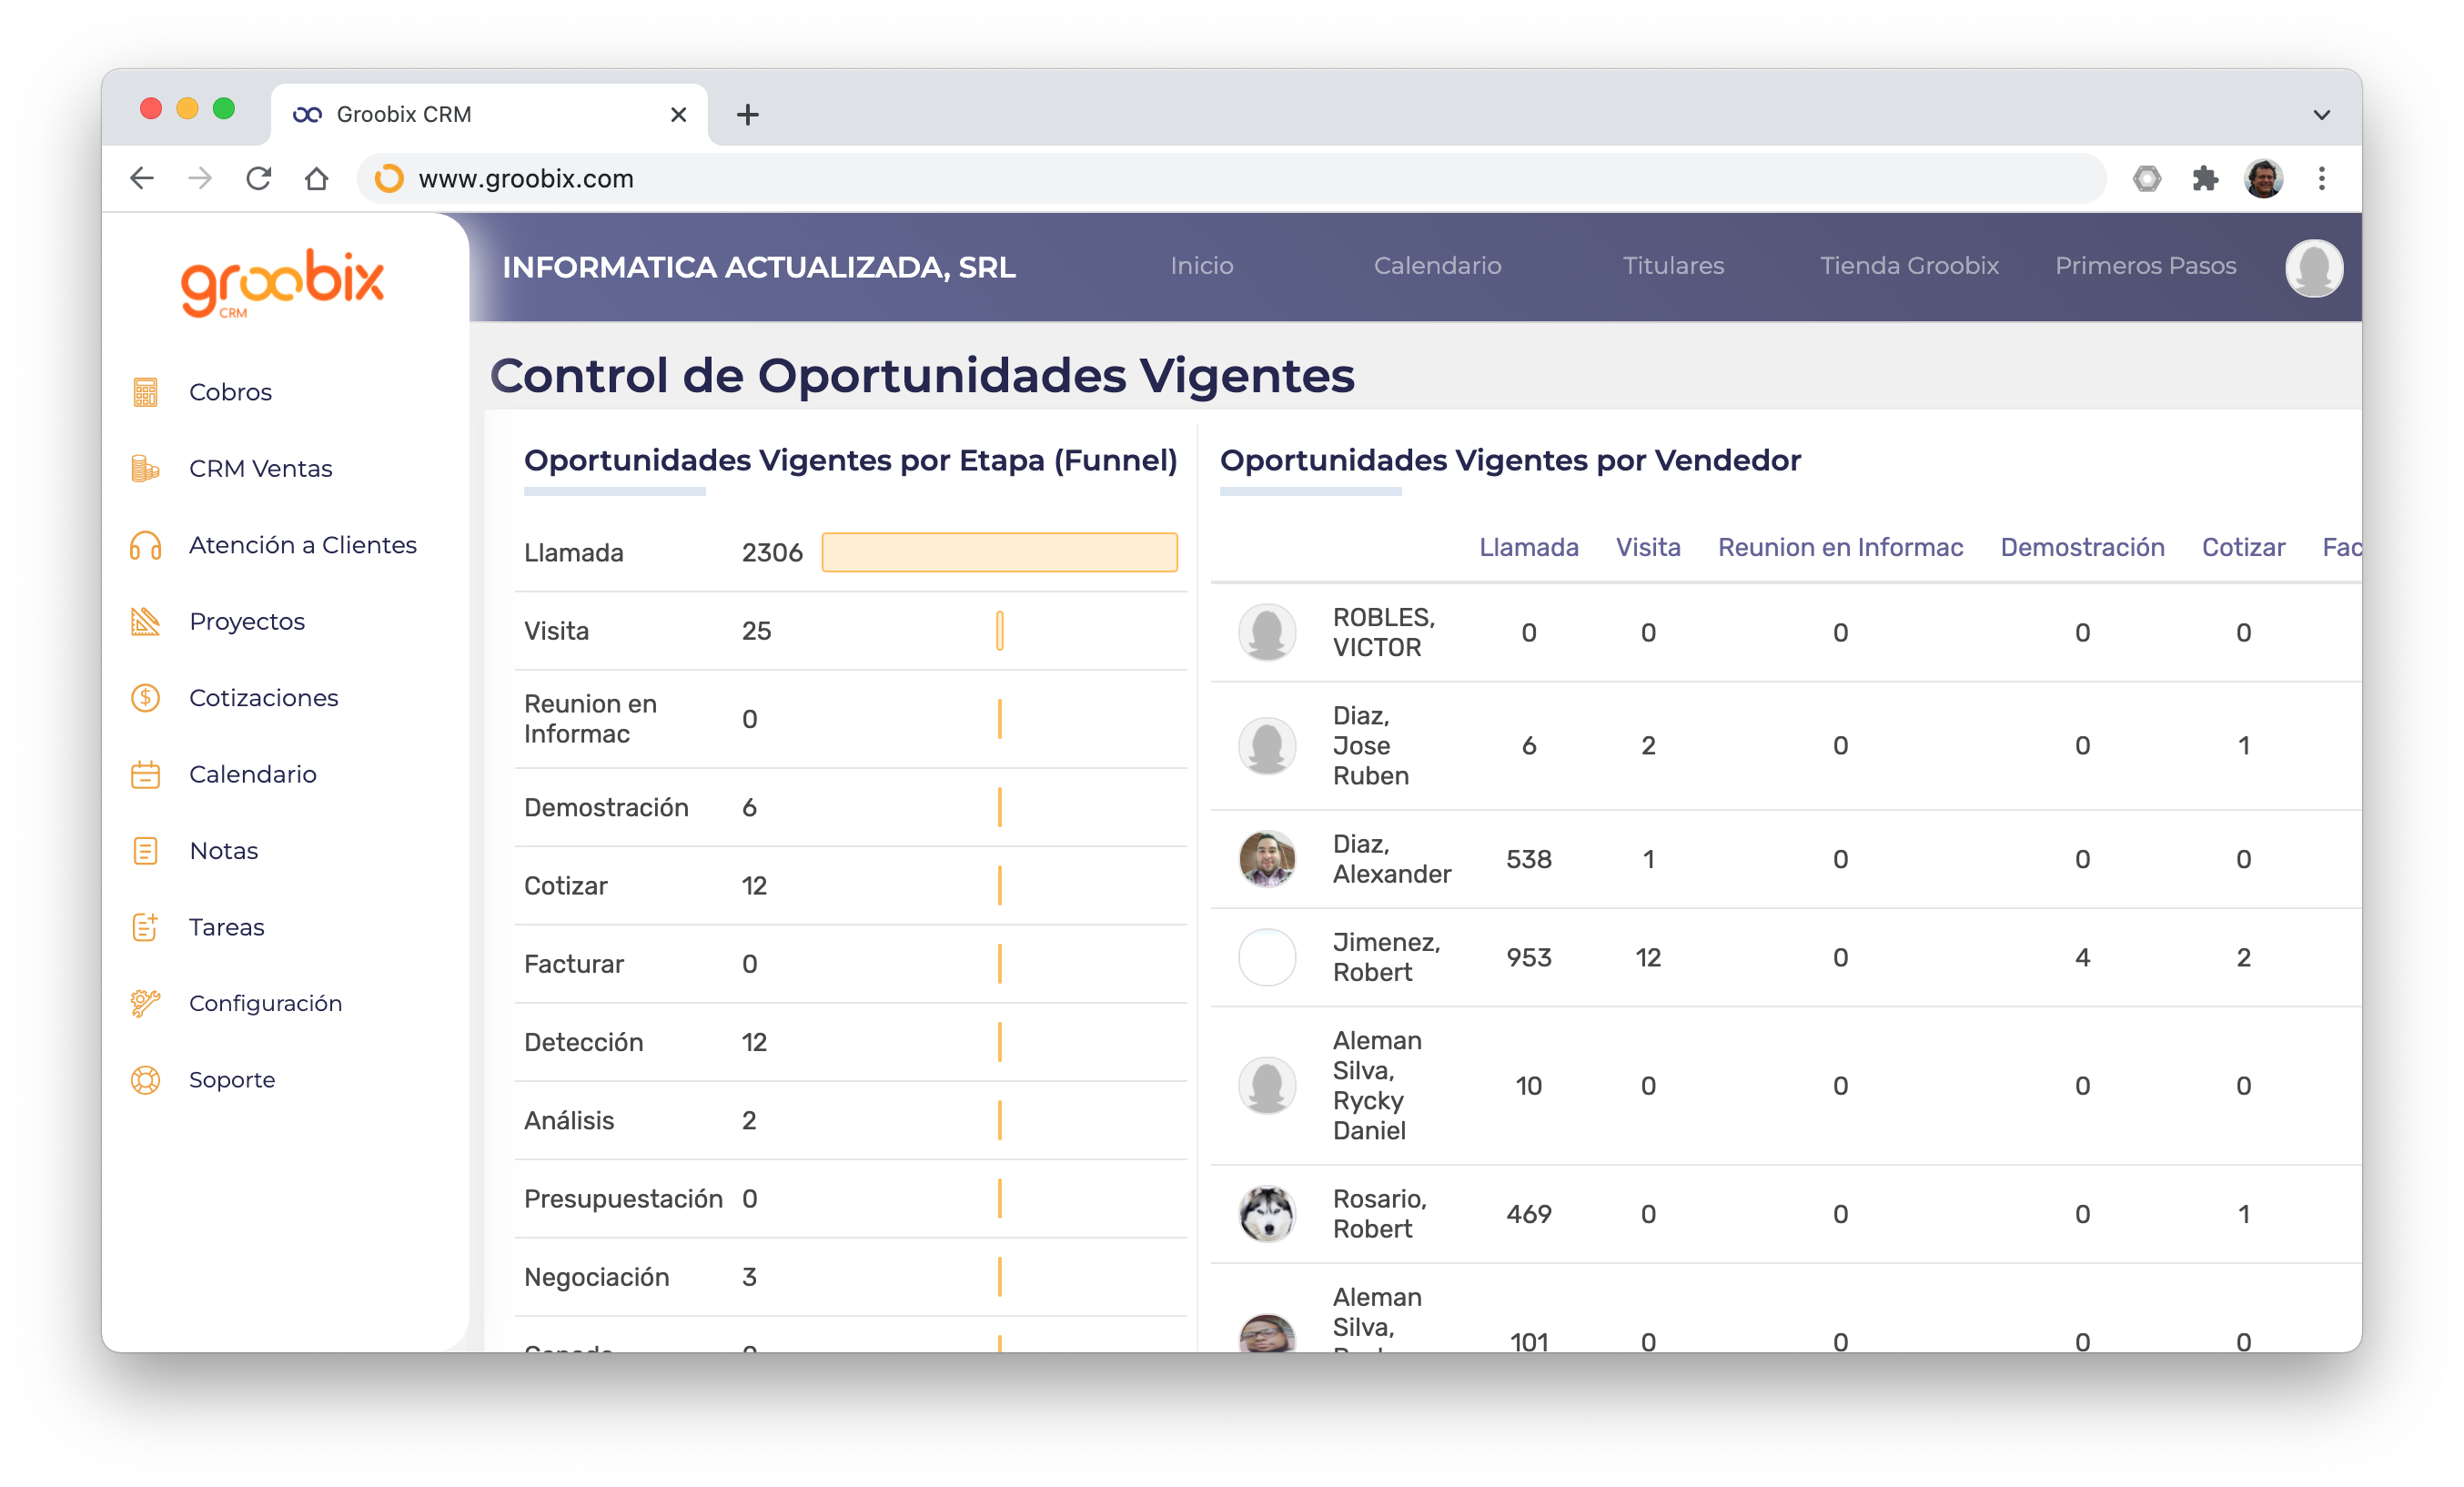This screenshot has height=1487, width=2464.
Task: Expand the tab search chevron
Action: tap(2322, 115)
